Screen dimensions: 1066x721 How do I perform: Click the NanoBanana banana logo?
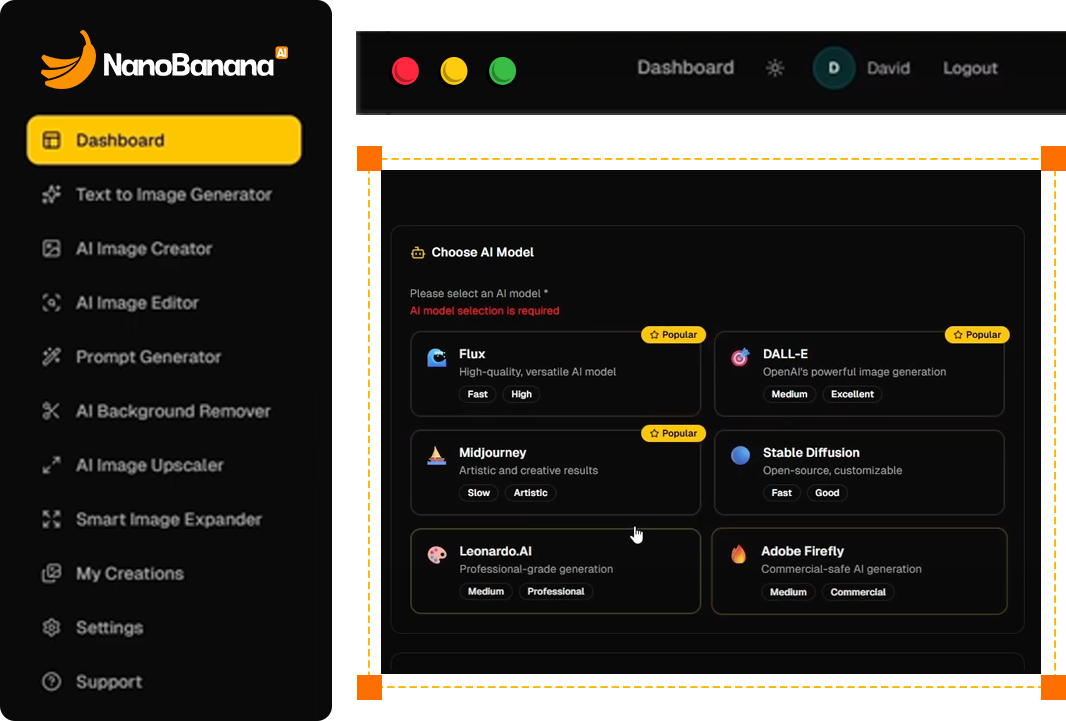pos(68,60)
